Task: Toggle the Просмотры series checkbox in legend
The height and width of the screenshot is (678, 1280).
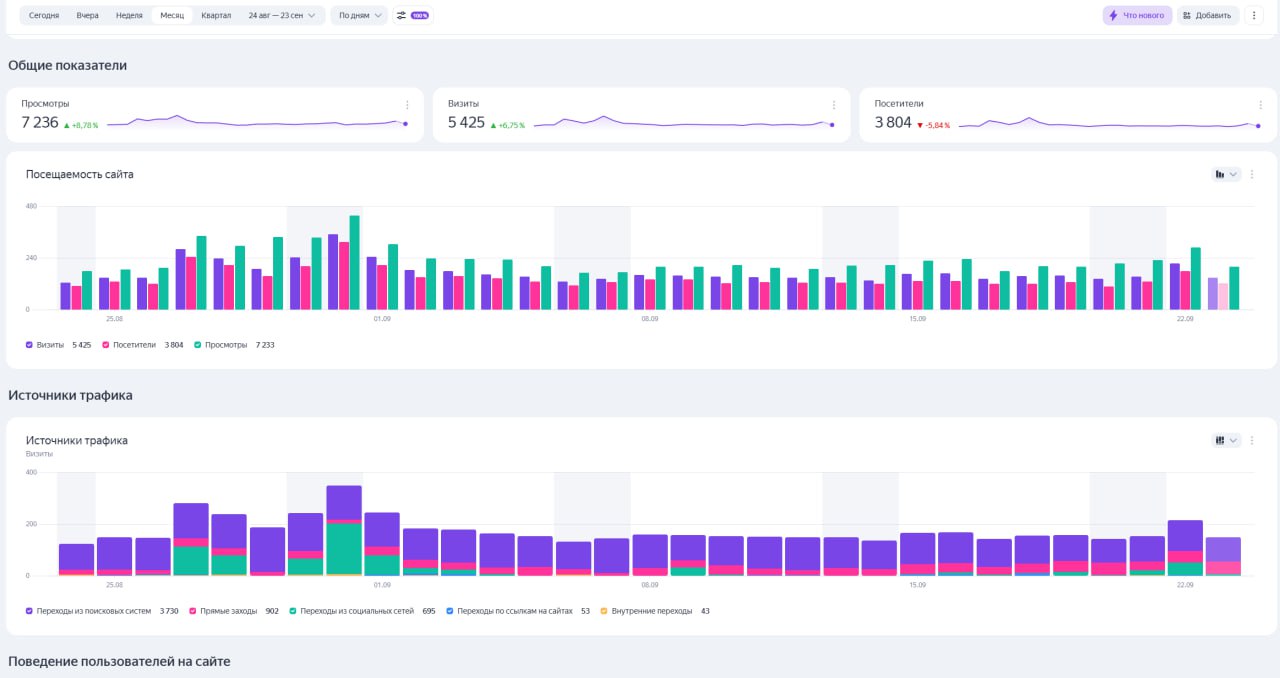Action: (x=197, y=345)
